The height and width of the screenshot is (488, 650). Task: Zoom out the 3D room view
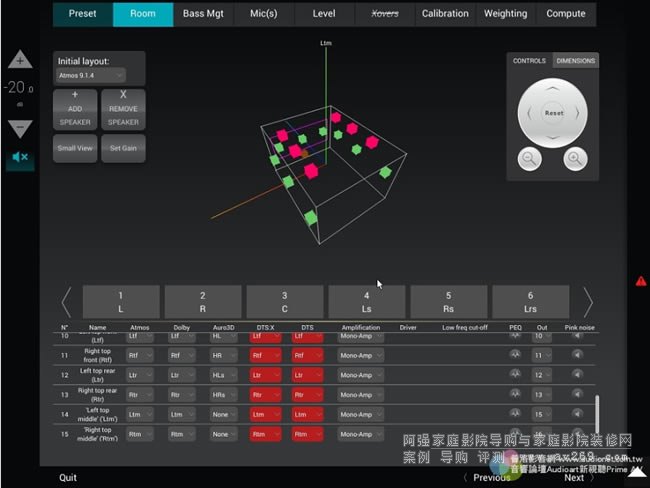click(x=530, y=158)
